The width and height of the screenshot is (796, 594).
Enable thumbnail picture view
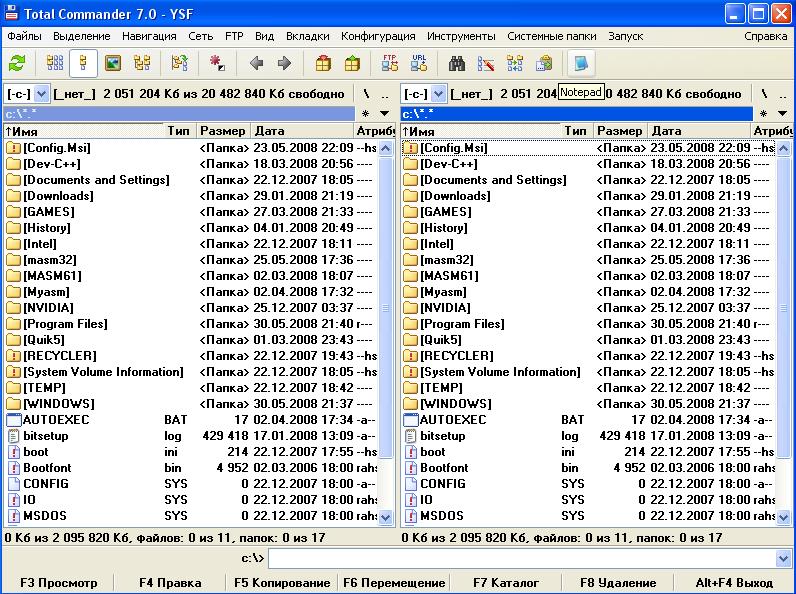click(113, 63)
